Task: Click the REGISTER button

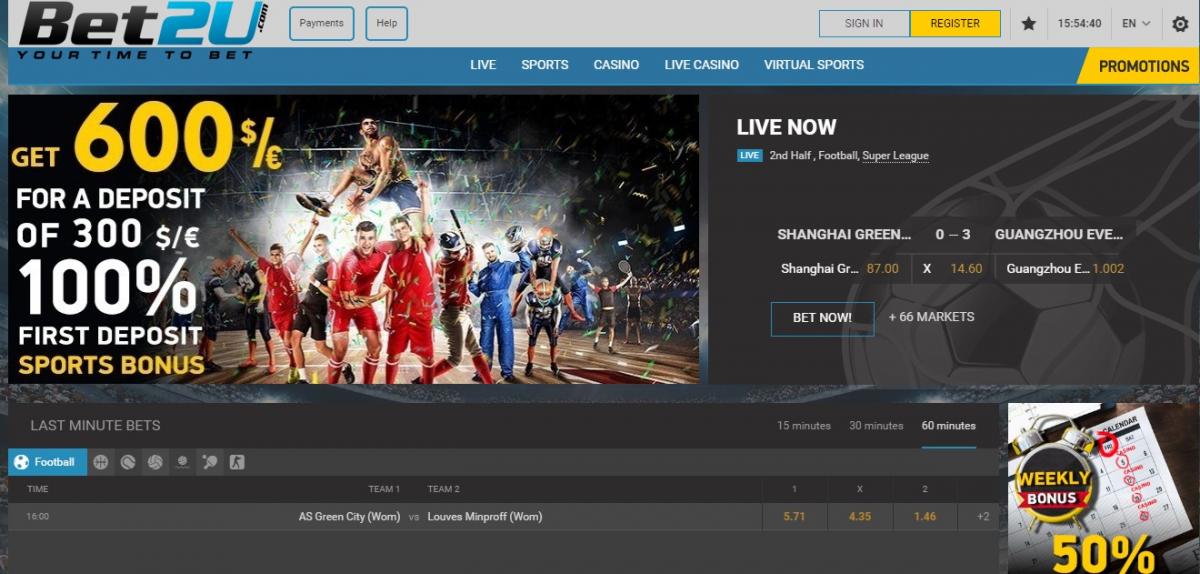Action: pos(955,23)
